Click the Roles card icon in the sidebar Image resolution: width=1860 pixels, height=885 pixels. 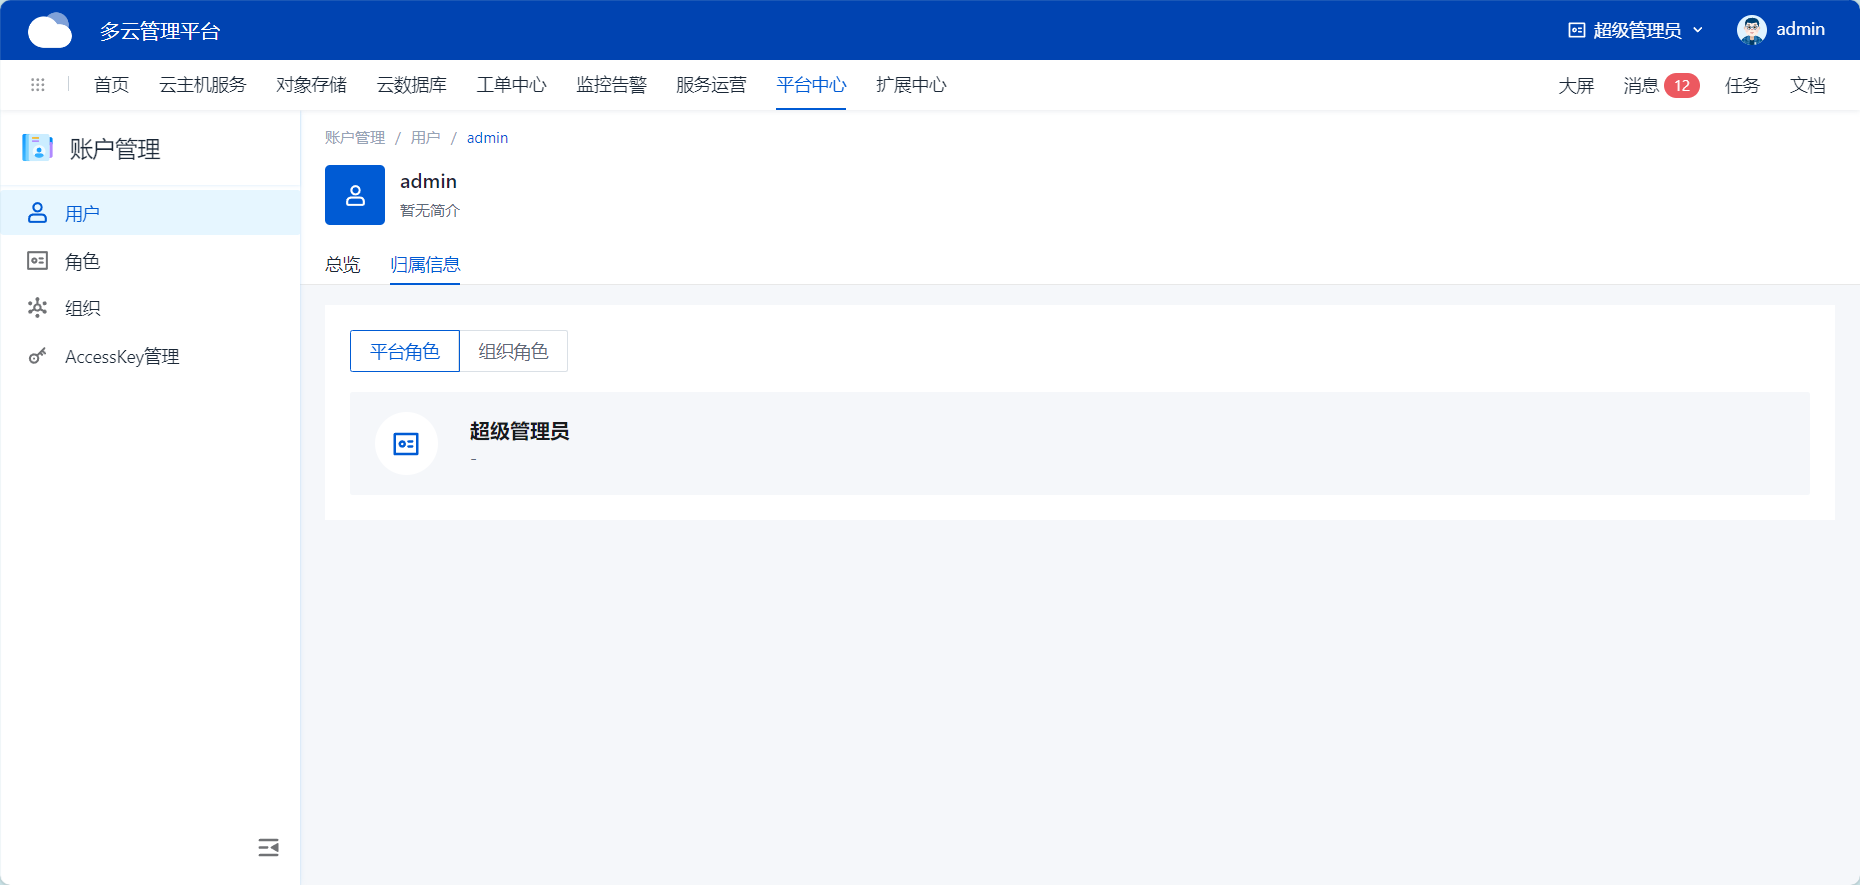click(37, 261)
